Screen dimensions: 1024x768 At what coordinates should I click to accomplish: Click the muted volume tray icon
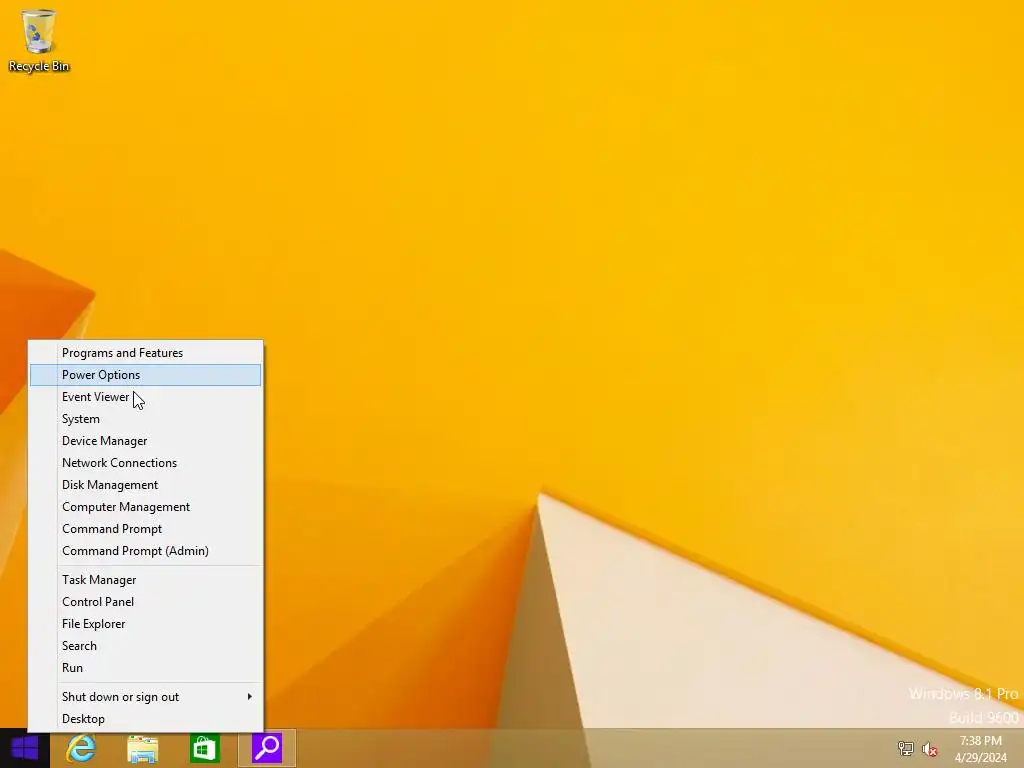click(x=929, y=748)
